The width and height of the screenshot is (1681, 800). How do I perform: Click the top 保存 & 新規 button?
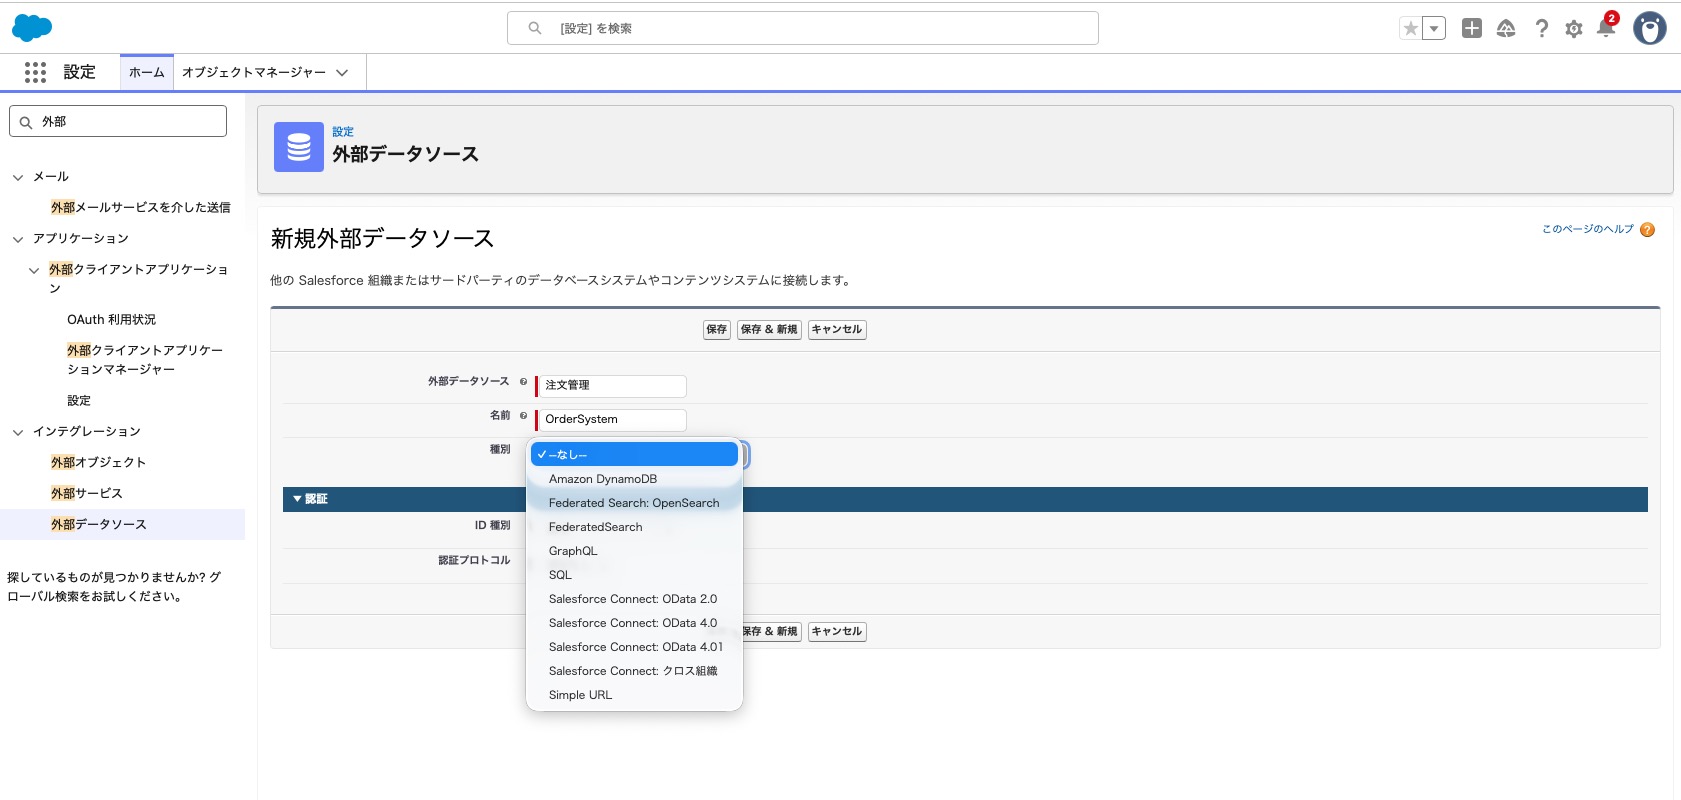[x=769, y=330]
